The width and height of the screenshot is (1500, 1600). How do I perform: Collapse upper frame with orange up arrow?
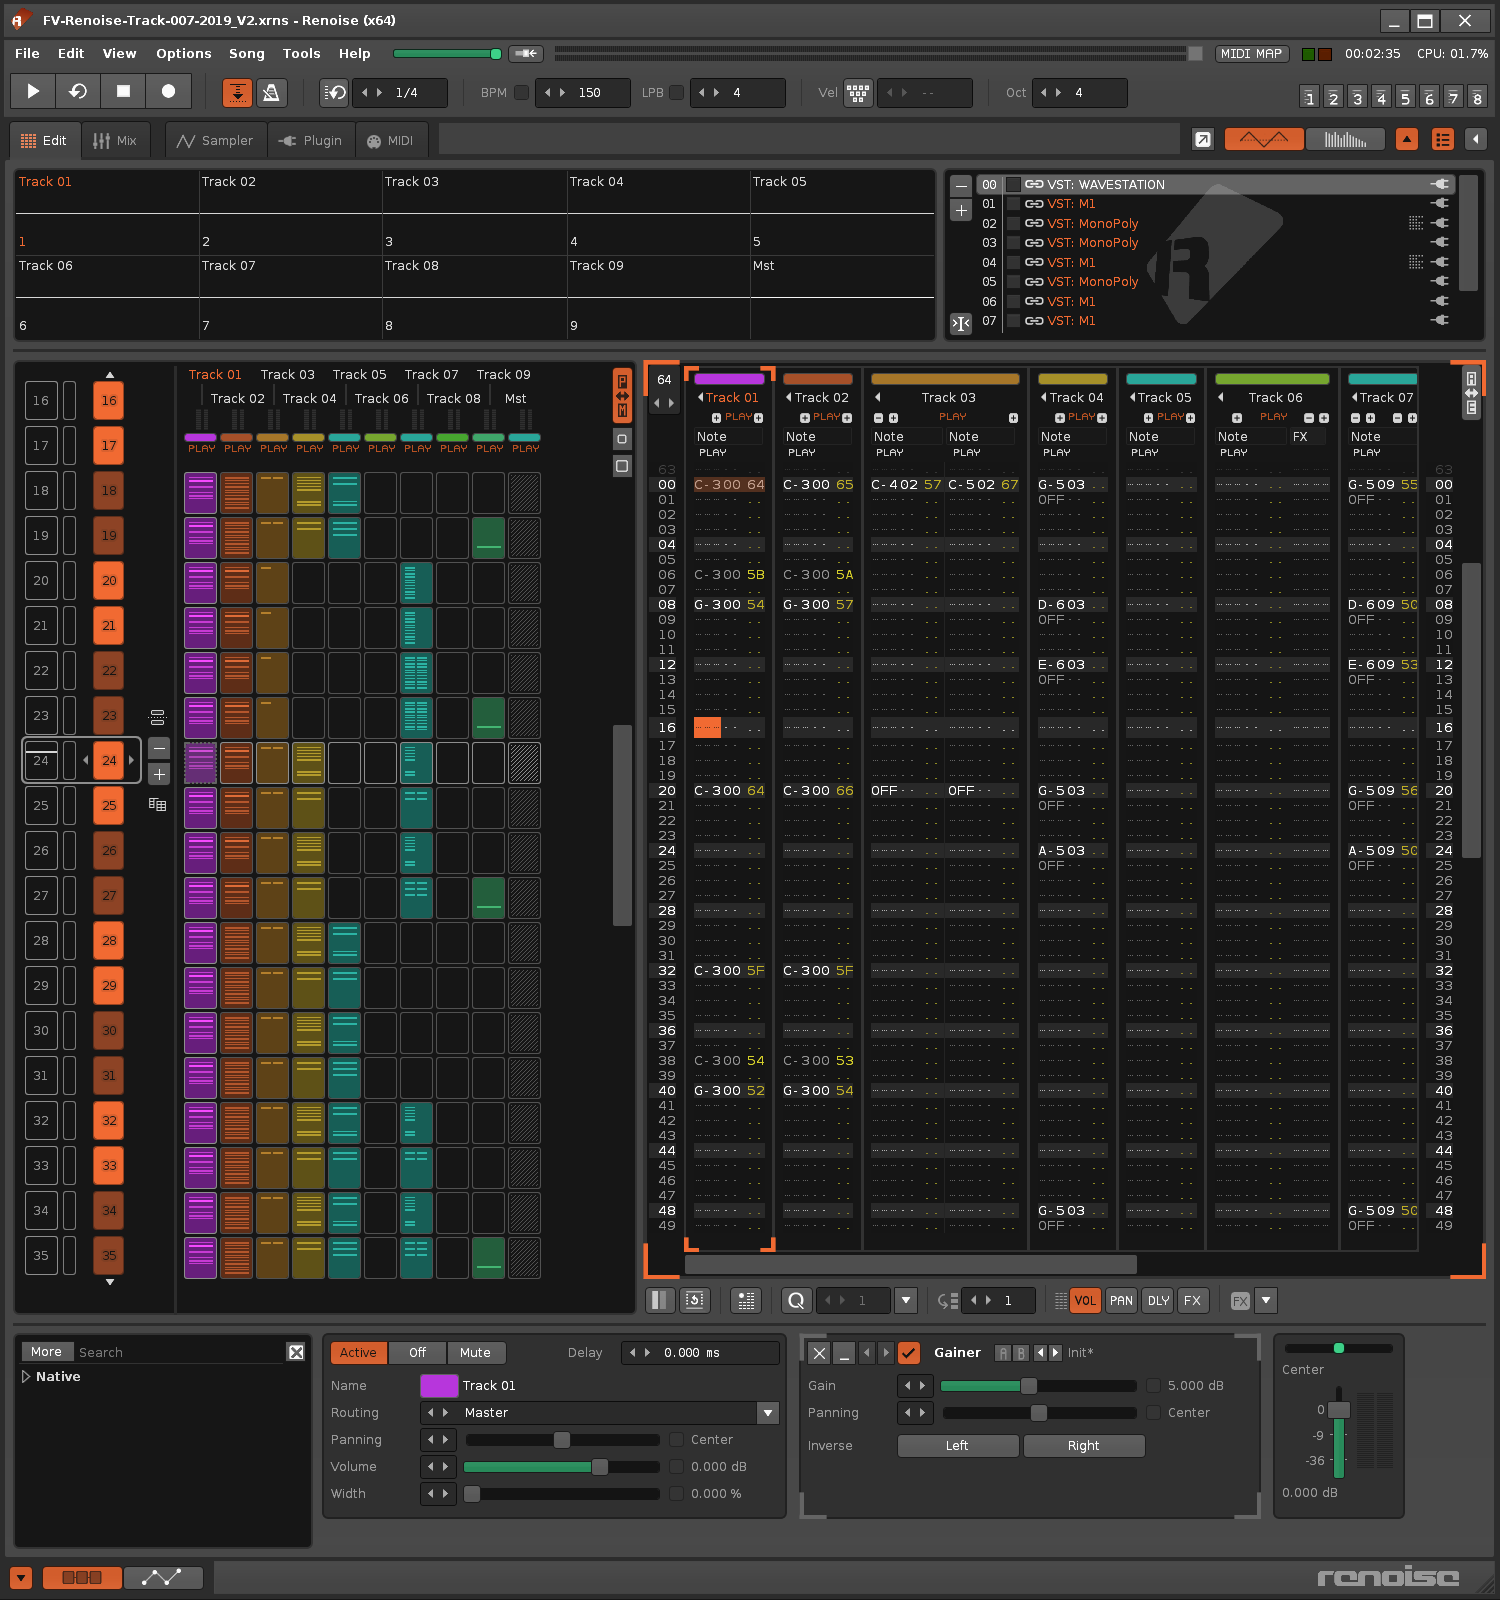[x=1407, y=139]
